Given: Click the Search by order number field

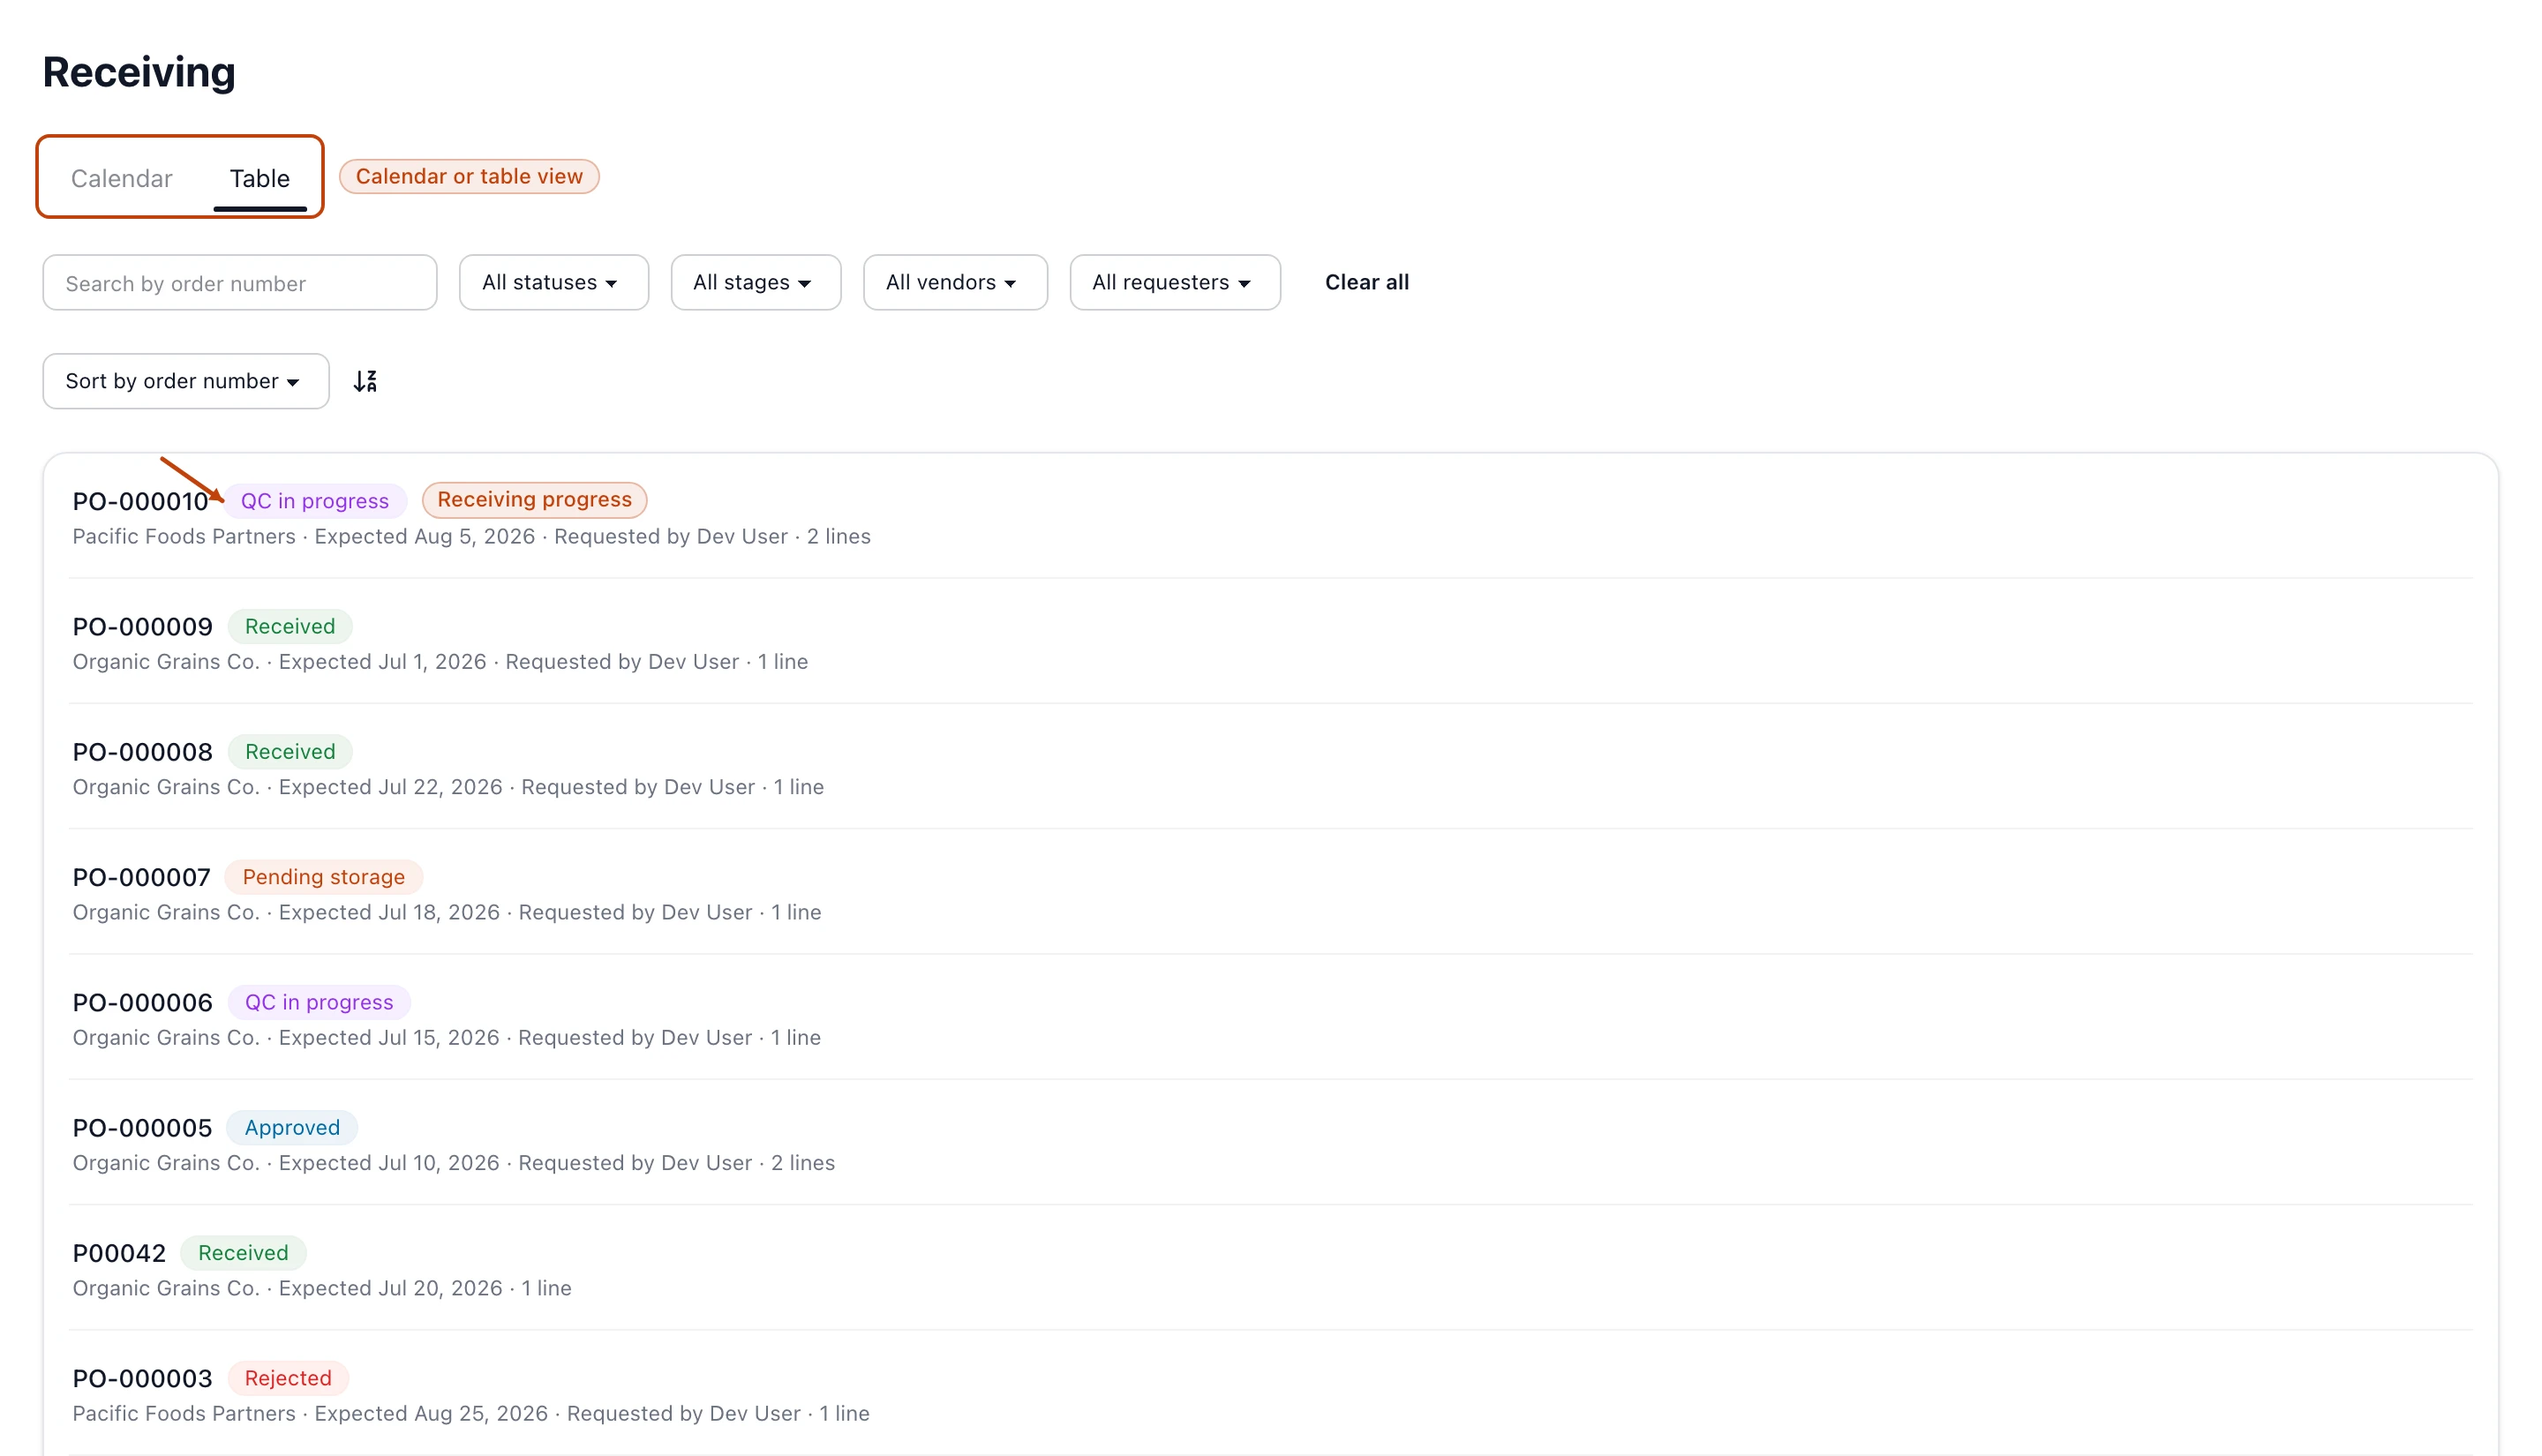Looking at the screenshot, I should coord(240,283).
